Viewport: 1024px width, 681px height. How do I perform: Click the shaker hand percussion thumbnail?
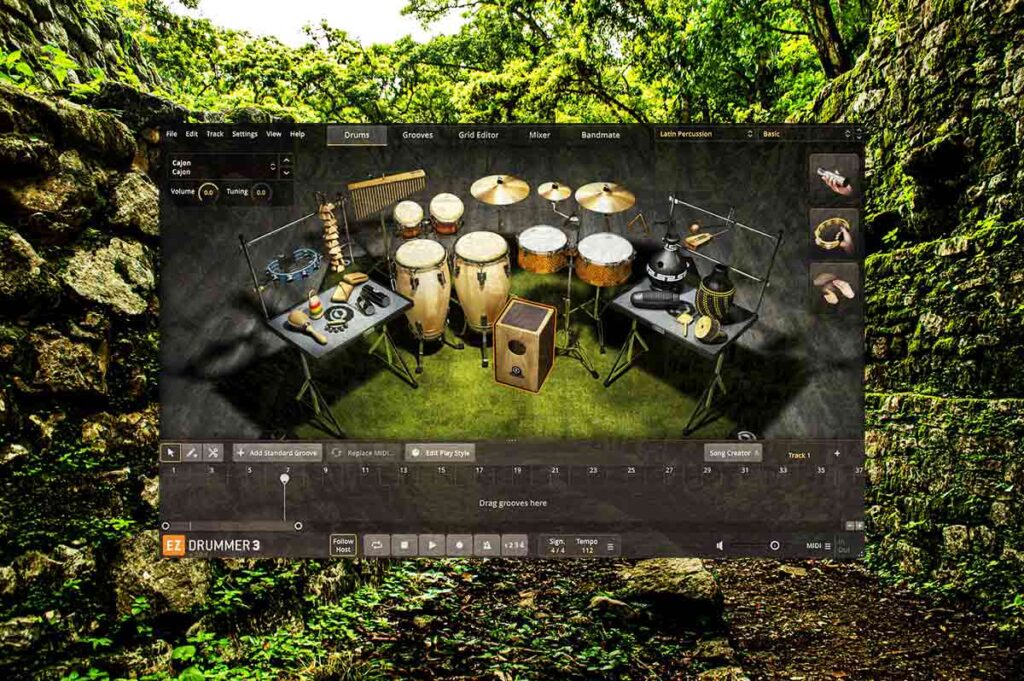834,177
